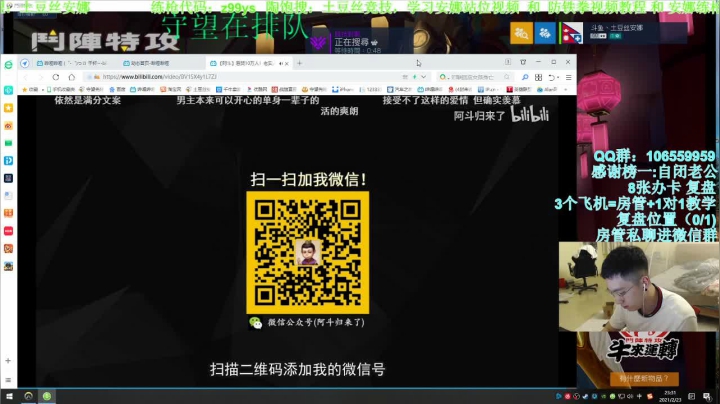The image size is (720, 404).
Task: Click the browser back arrow
Action: (25, 77)
